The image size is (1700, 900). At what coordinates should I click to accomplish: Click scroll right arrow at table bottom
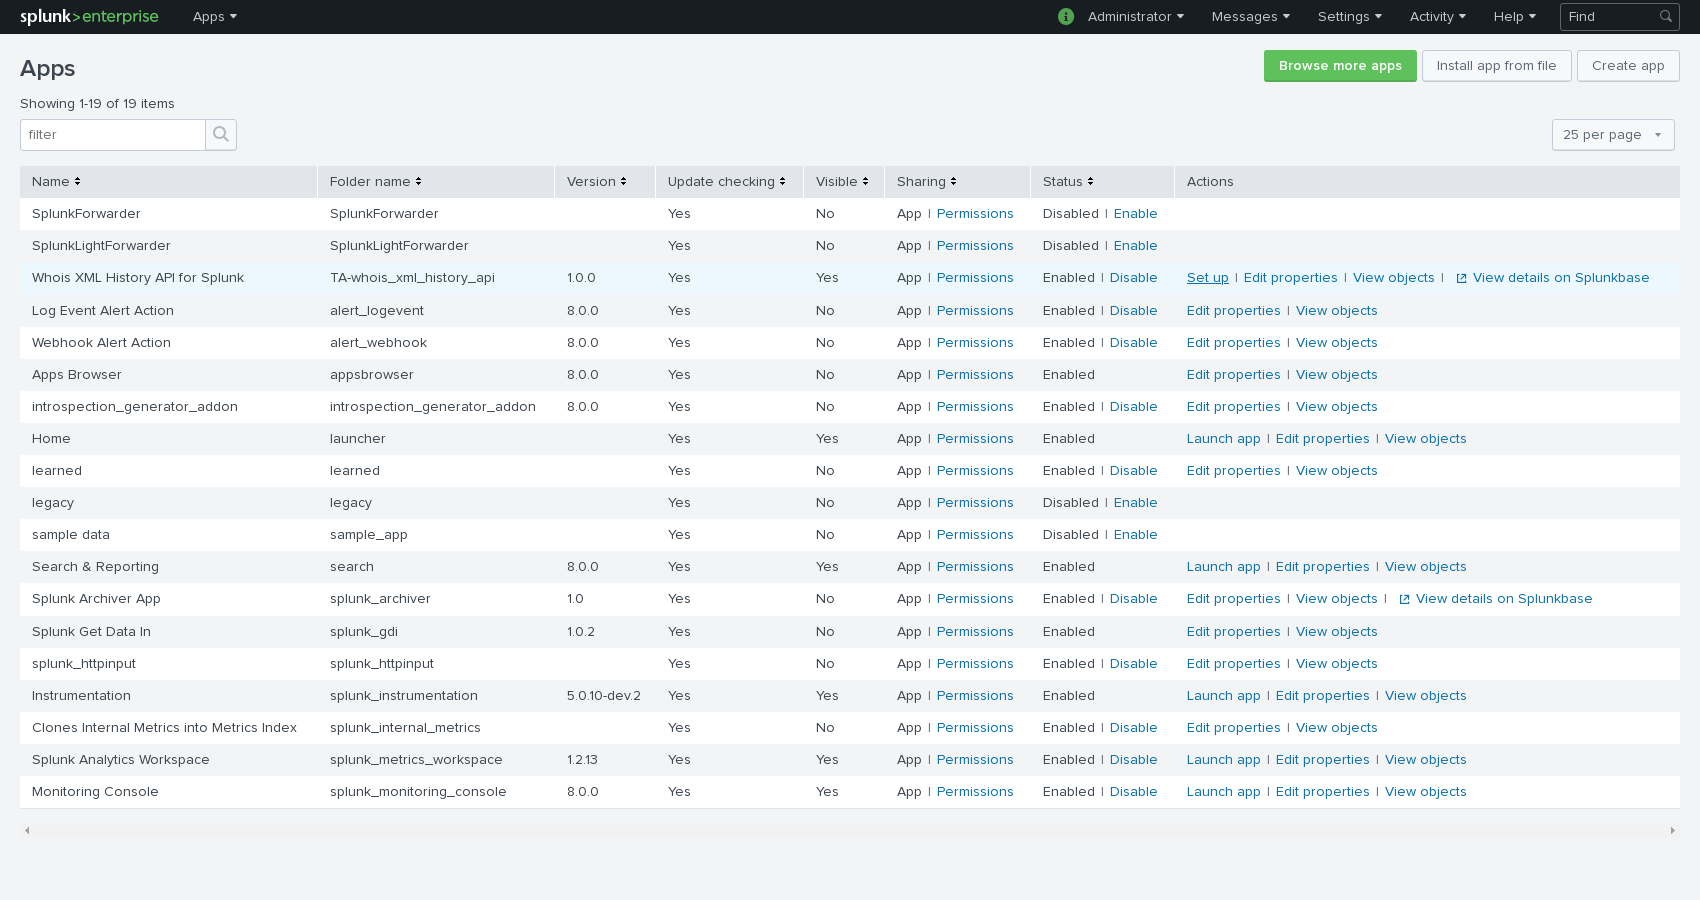[x=1672, y=830]
